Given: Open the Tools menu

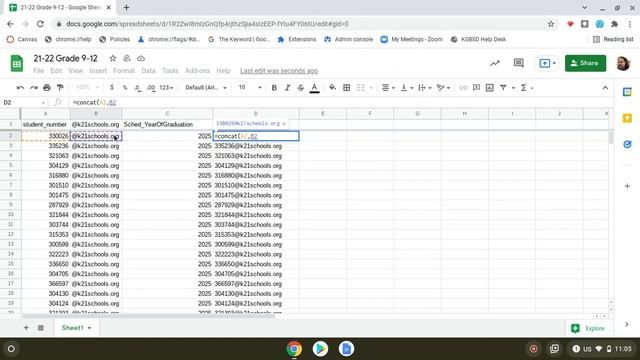Looking at the screenshot, I should pyautogui.click(x=170, y=71).
